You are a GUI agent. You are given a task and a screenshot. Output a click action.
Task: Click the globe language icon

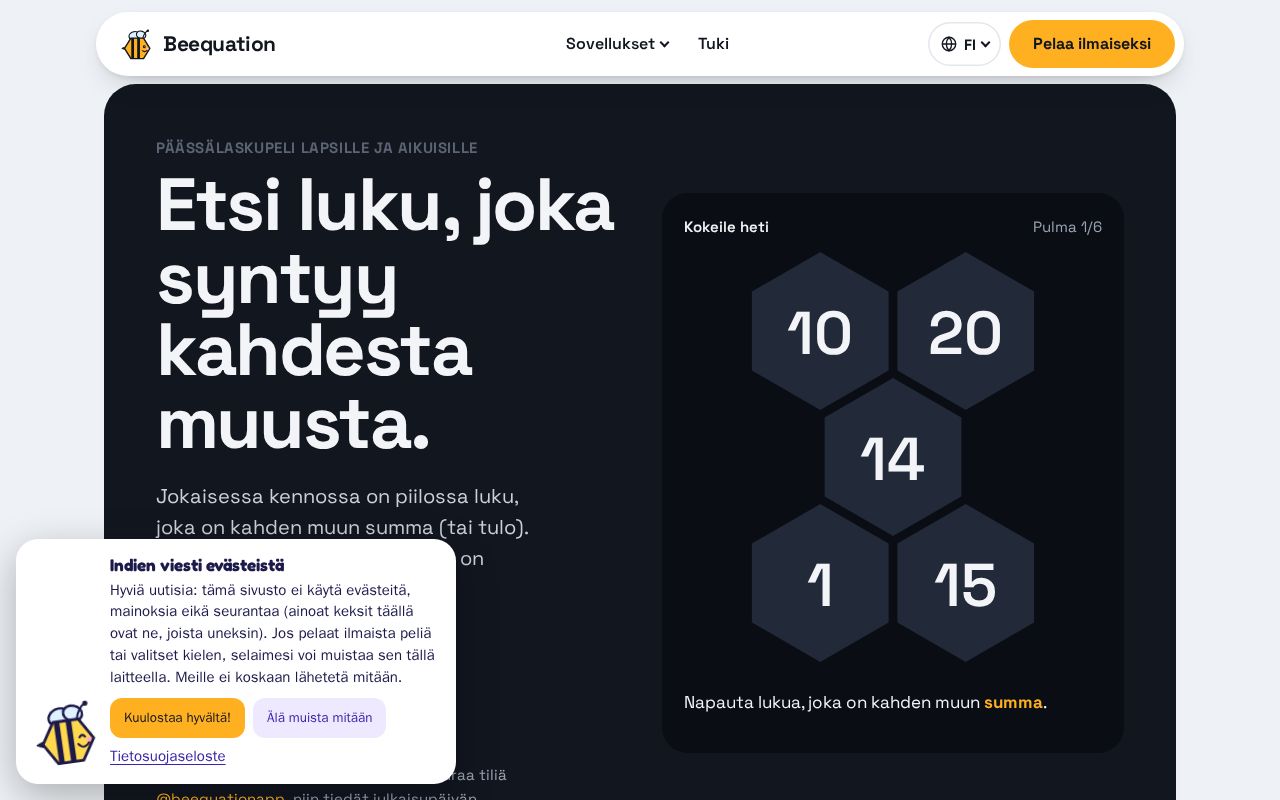tap(949, 44)
